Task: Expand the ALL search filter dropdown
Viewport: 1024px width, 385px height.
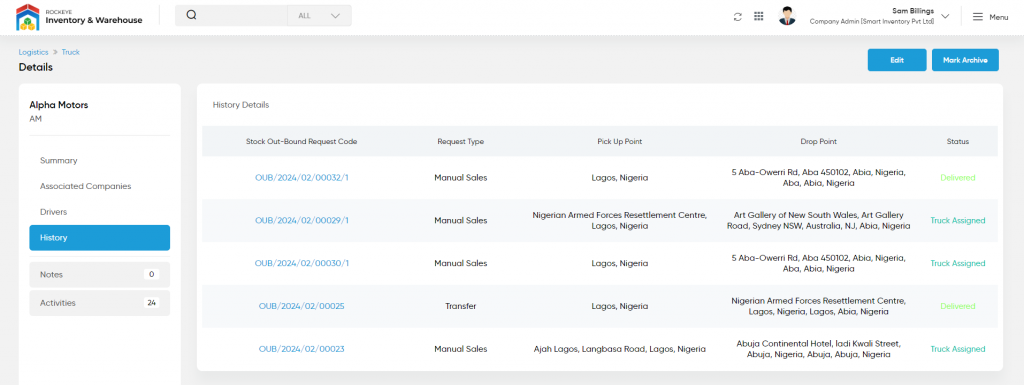Action: point(319,16)
